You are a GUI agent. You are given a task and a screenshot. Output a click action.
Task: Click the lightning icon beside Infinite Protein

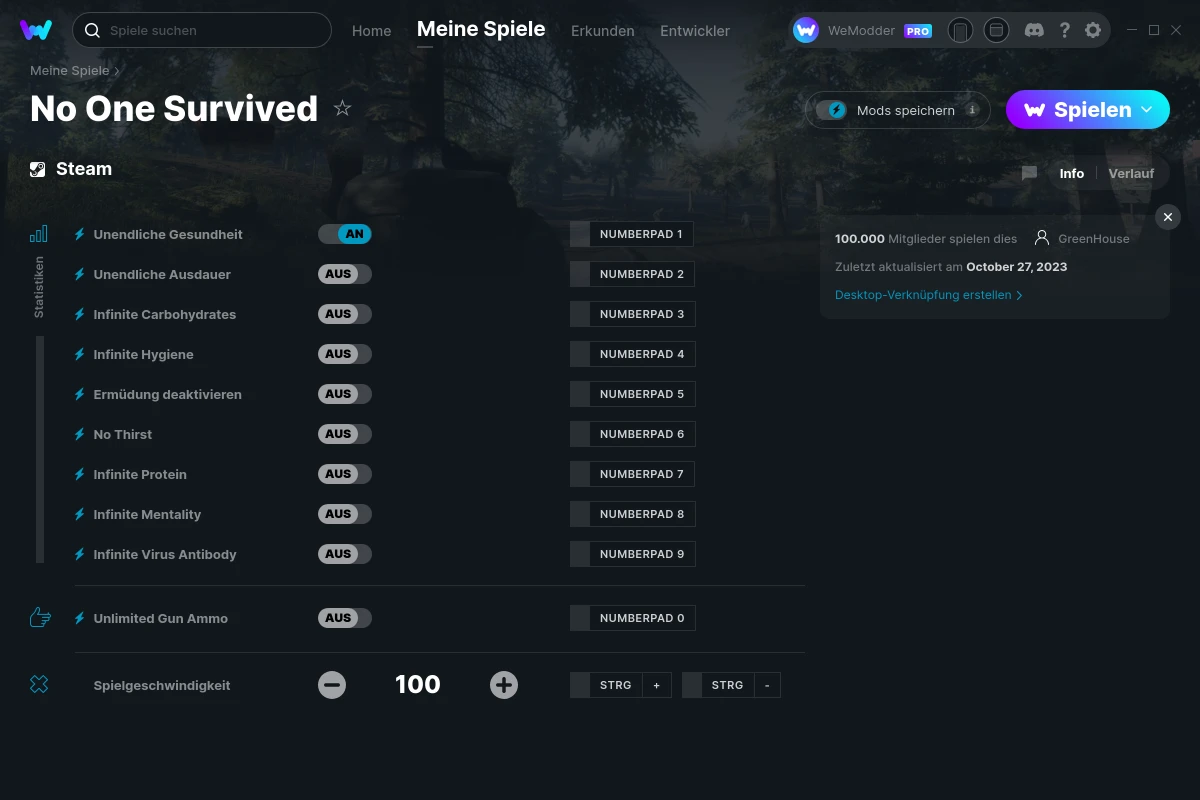(80, 474)
